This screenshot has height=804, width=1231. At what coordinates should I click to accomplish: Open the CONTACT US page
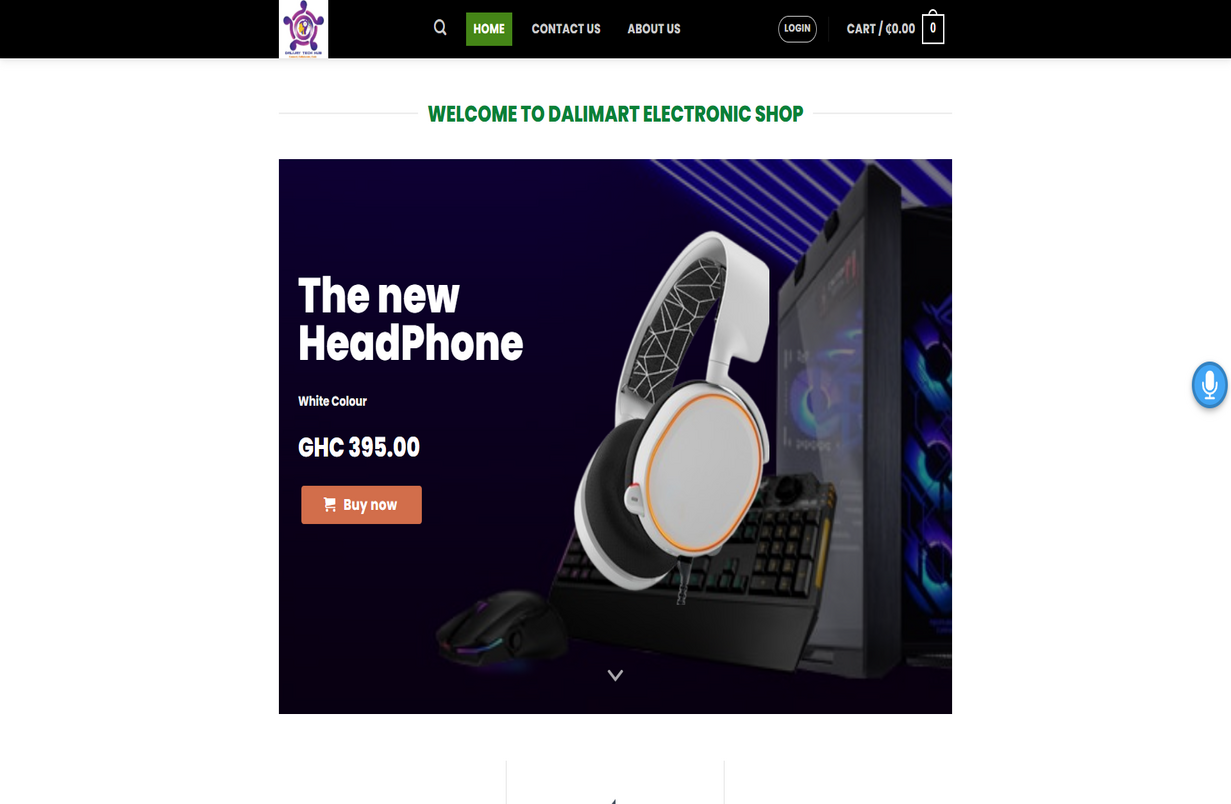566,29
